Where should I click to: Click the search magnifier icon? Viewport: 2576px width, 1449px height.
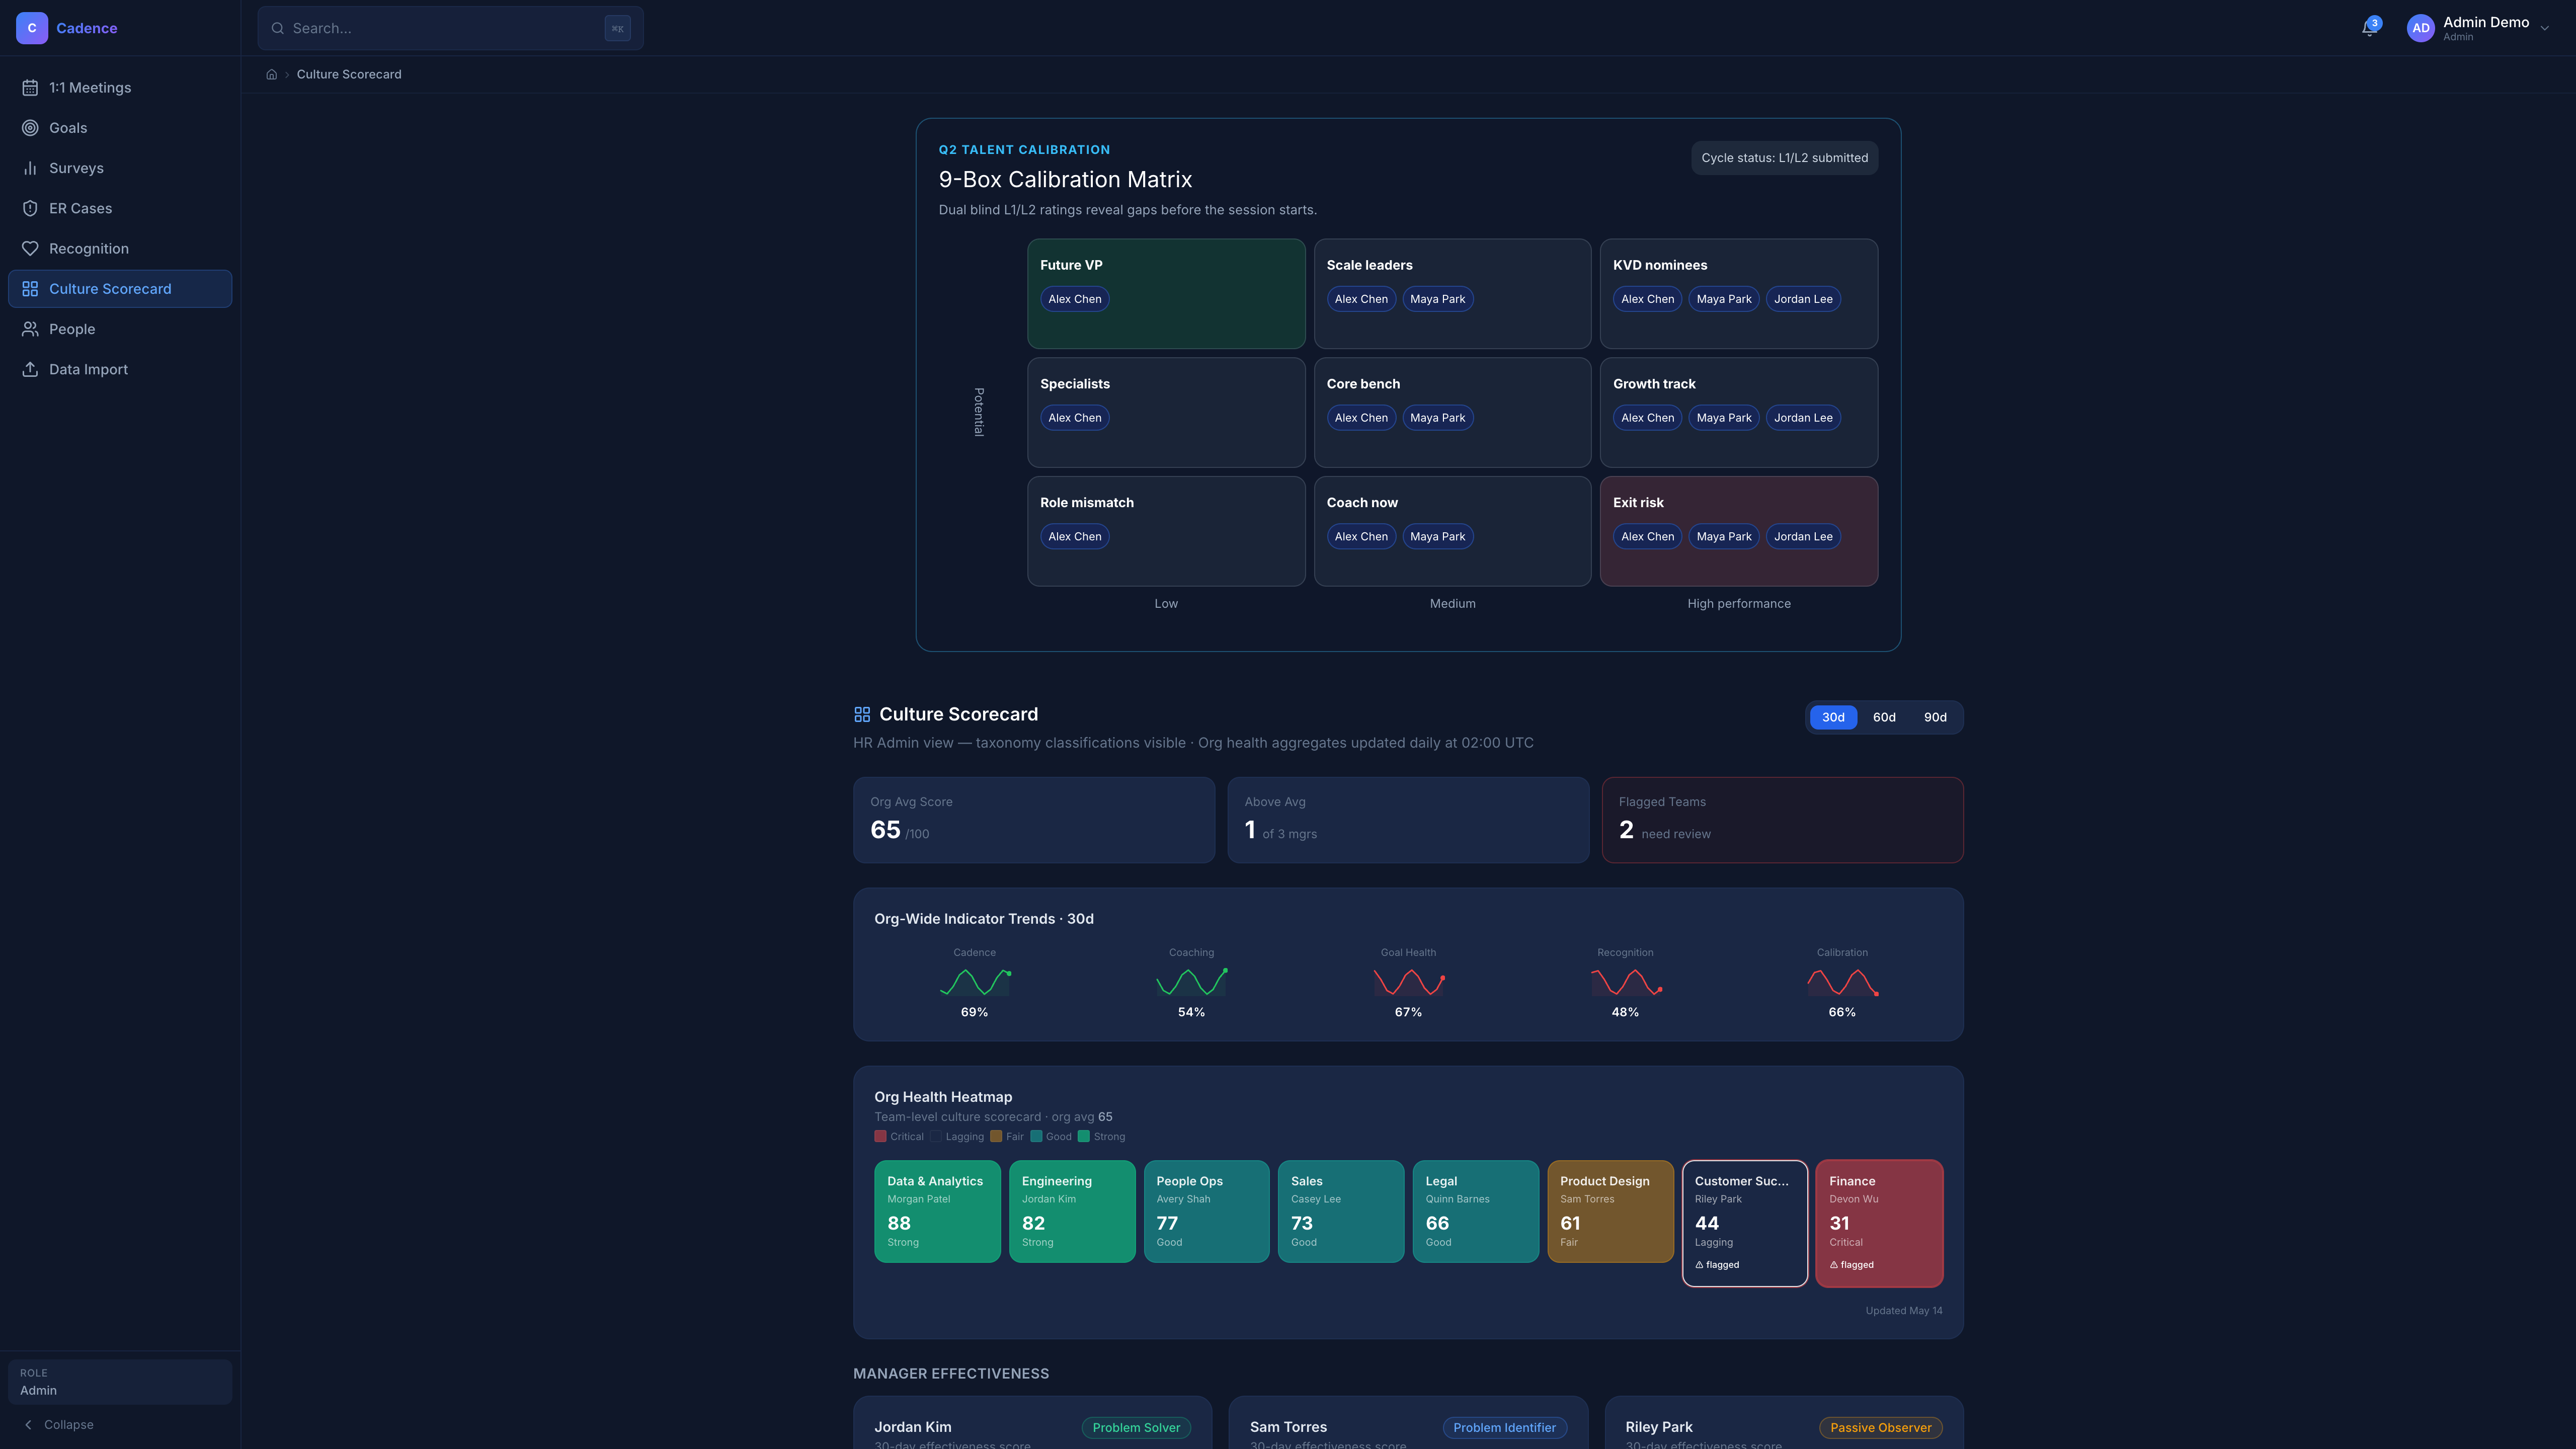278,28
